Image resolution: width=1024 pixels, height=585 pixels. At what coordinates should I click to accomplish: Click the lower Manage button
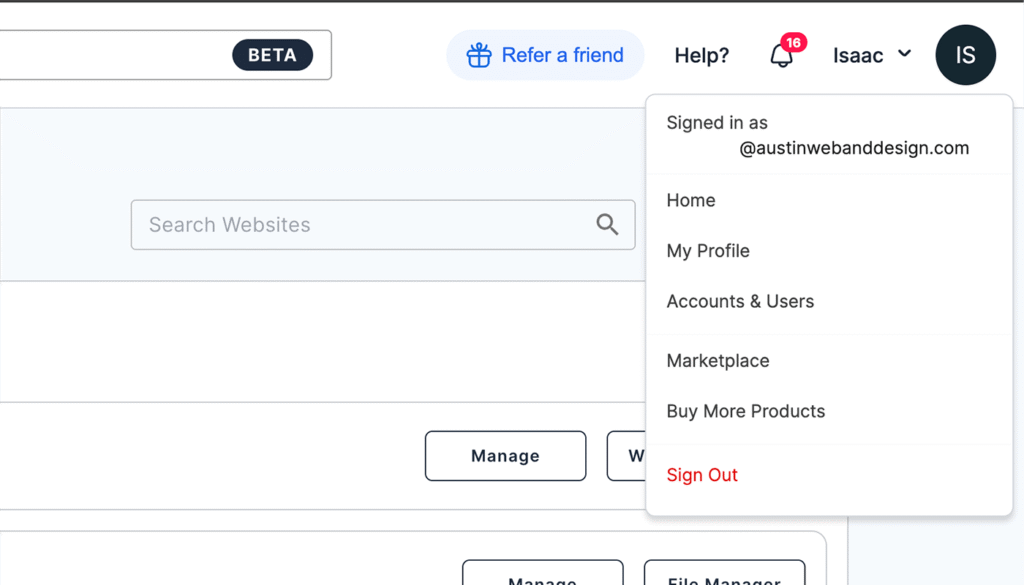point(542,579)
